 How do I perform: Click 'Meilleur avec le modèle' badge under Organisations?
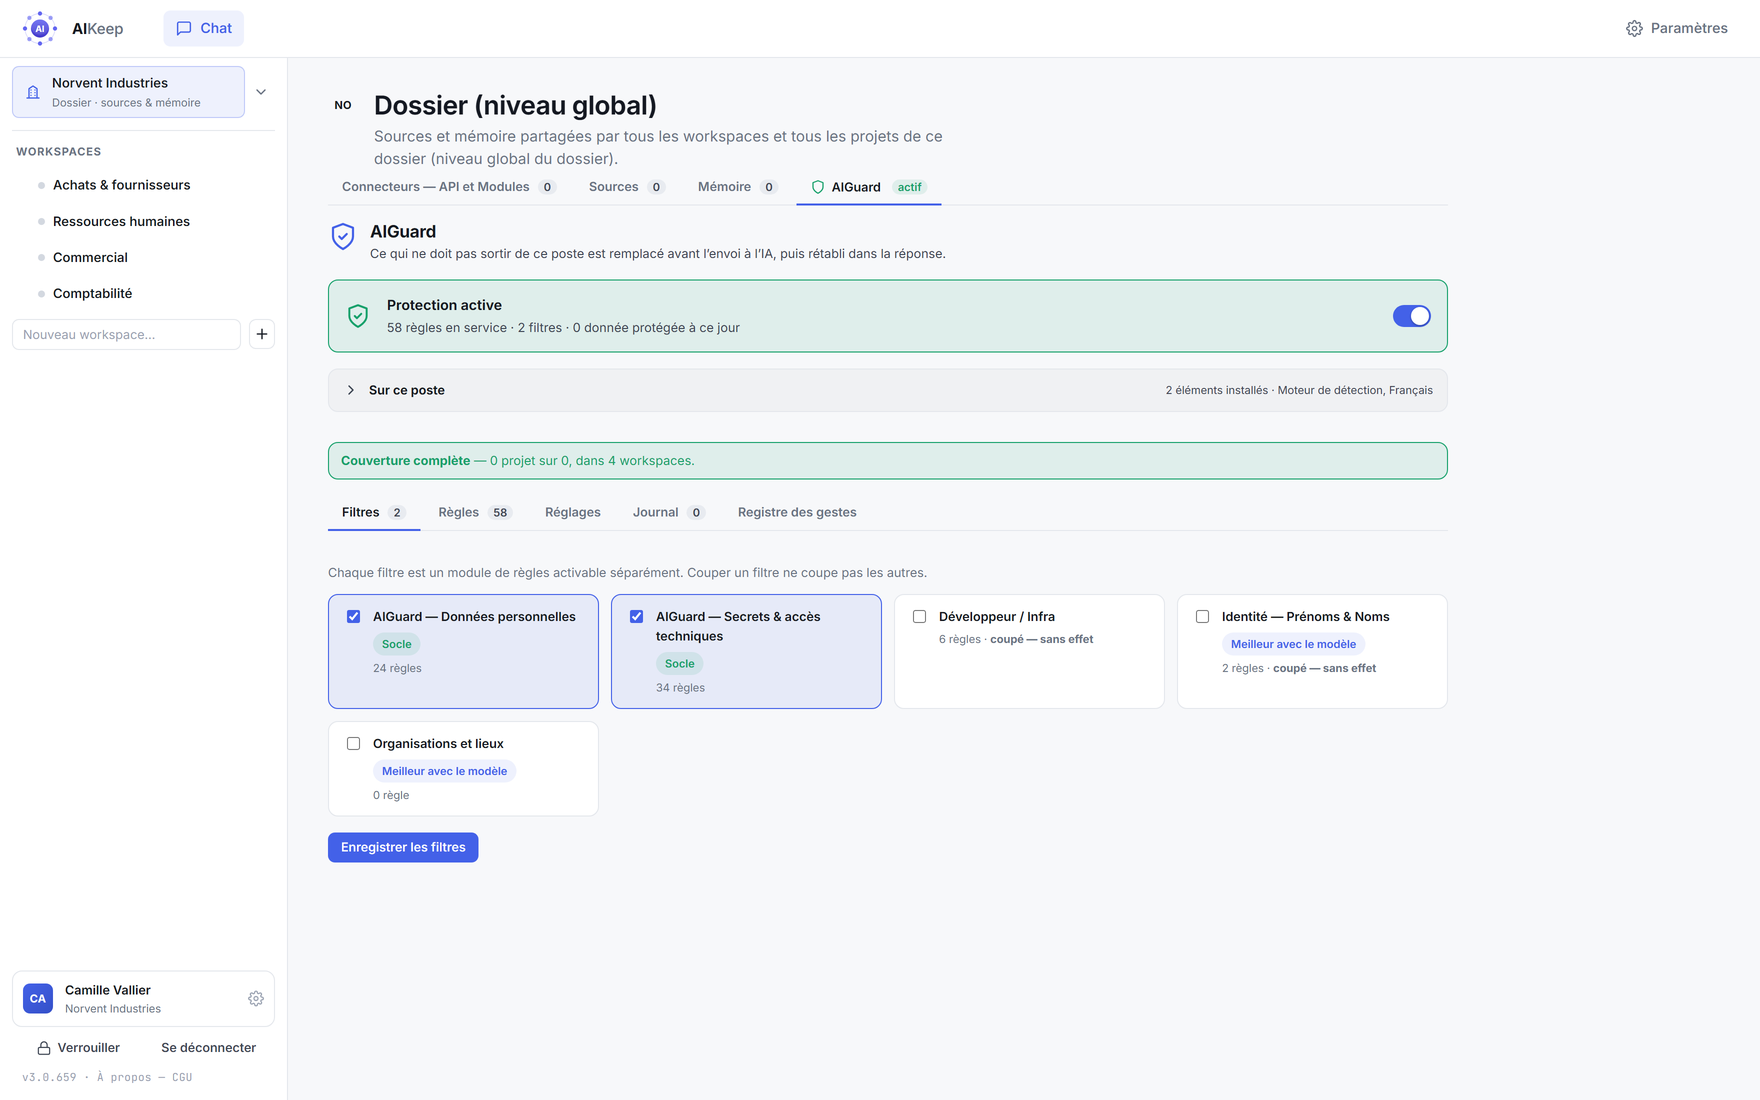(444, 771)
